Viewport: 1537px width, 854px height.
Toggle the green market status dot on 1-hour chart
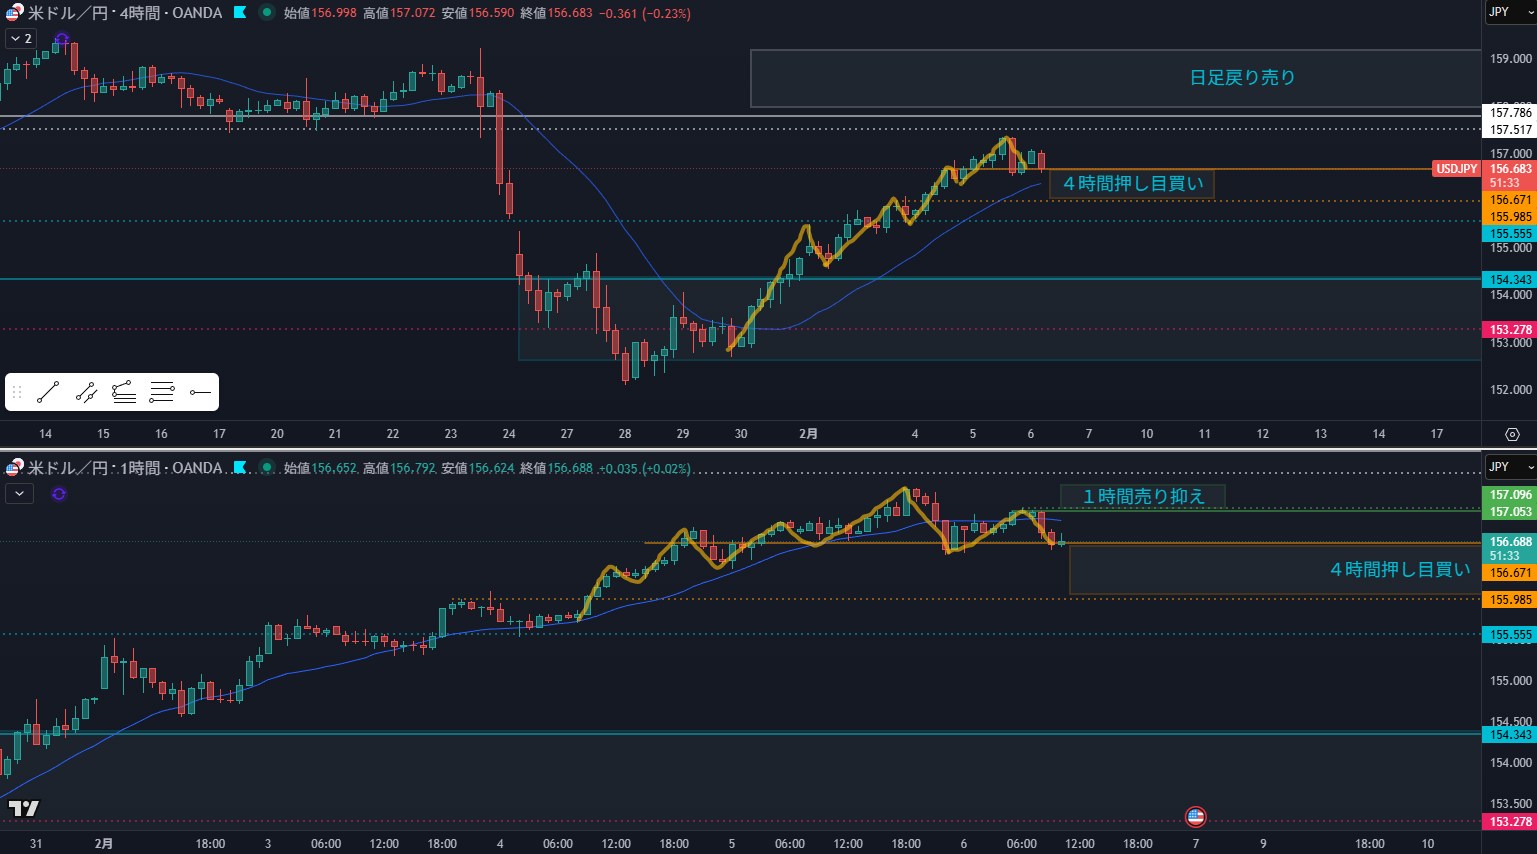click(x=266, y=467)
